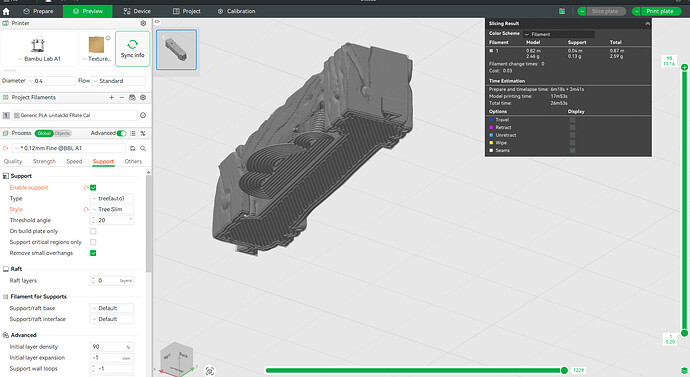Check On build plate only
The width and height of the screenshot is (690, 377).
(x=93, y=231)
